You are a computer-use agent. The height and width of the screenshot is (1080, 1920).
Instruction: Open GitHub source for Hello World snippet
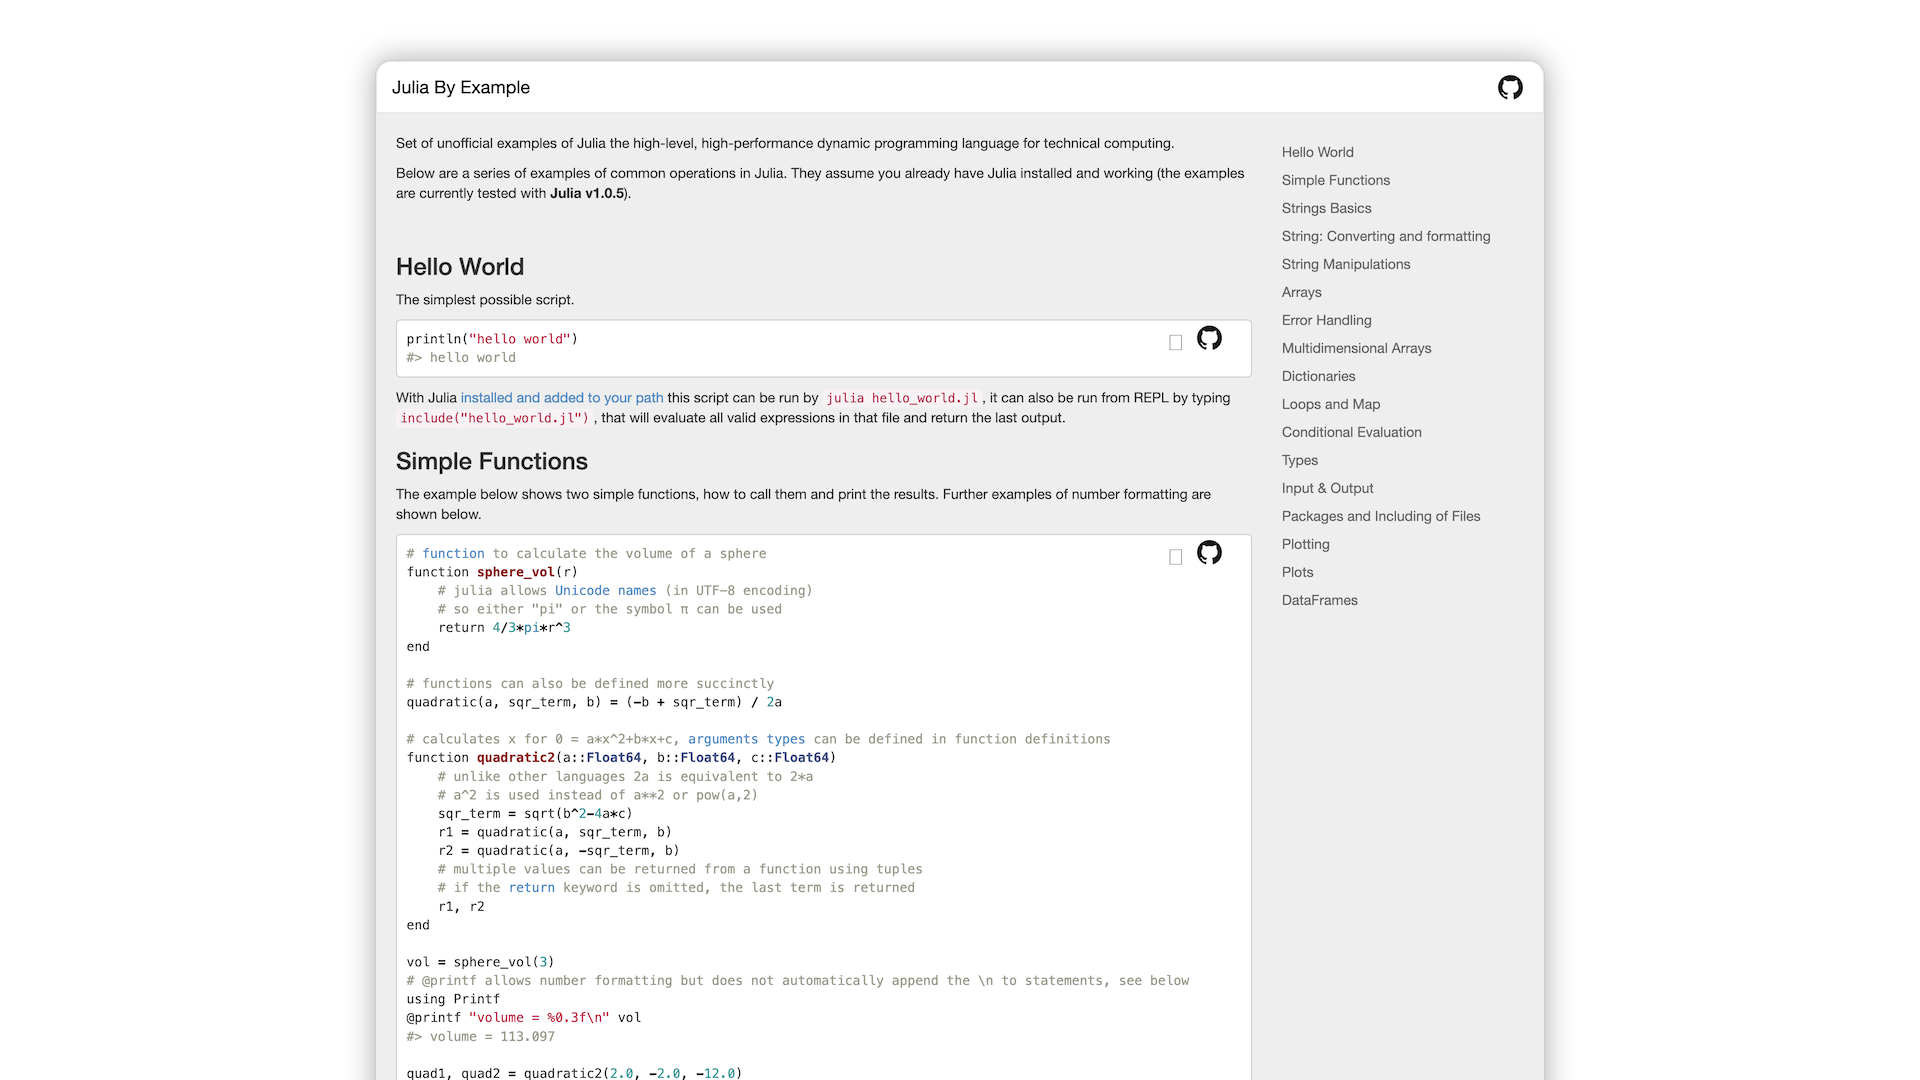[x=1209, y=338]
